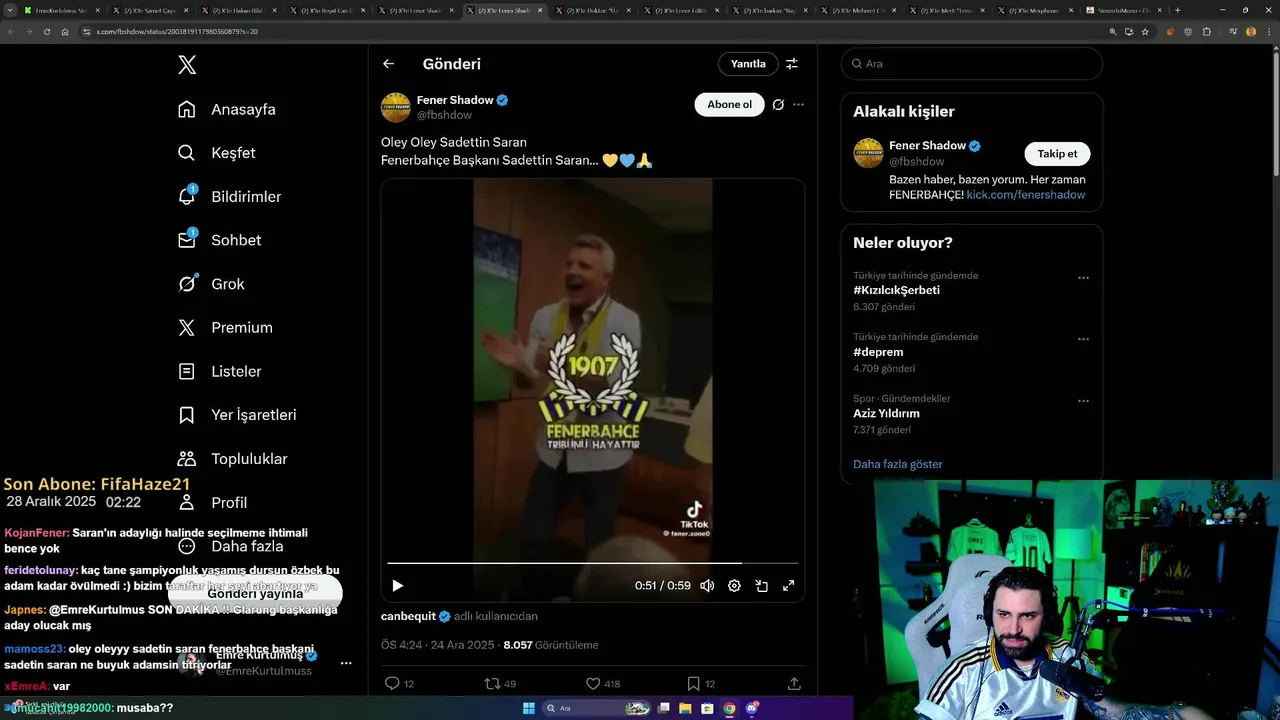Open the X logo home link
This screenshot has width=1280, height=720.
tap(187, 65)
